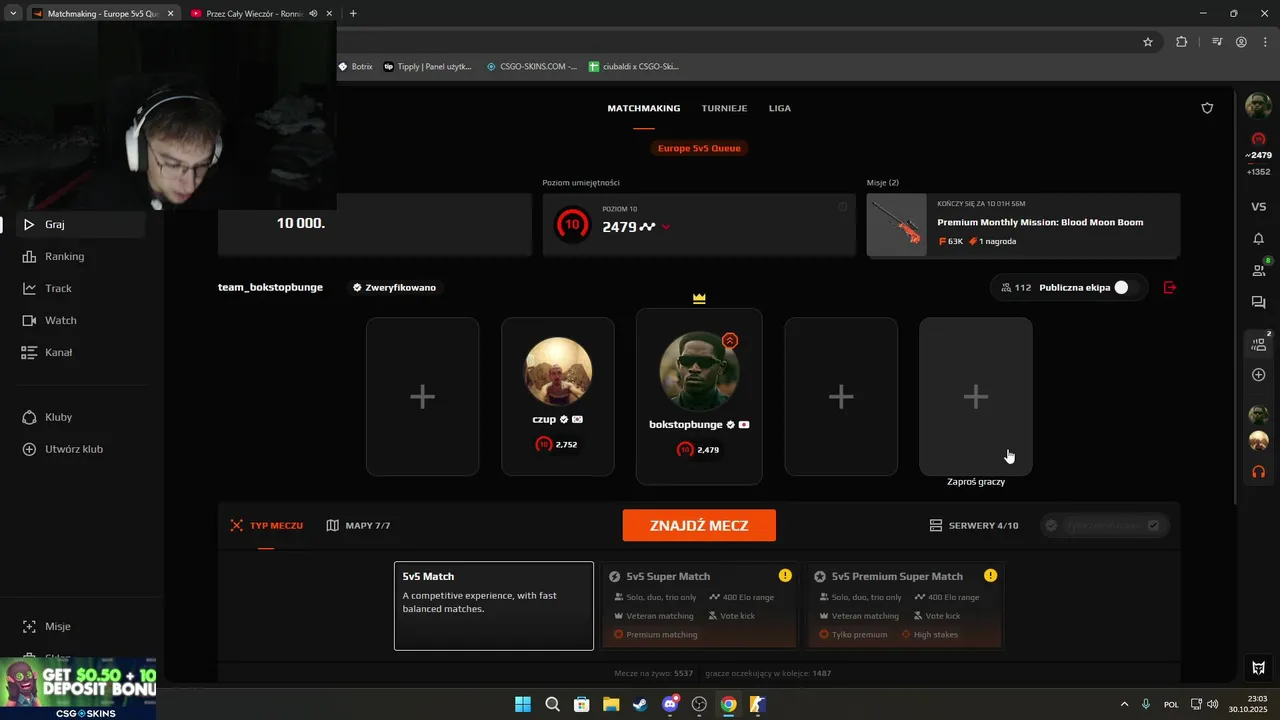Viewport: 1280px width, 720px height.
Task: Click the 112 members count icon
Action: (1015, 288)
